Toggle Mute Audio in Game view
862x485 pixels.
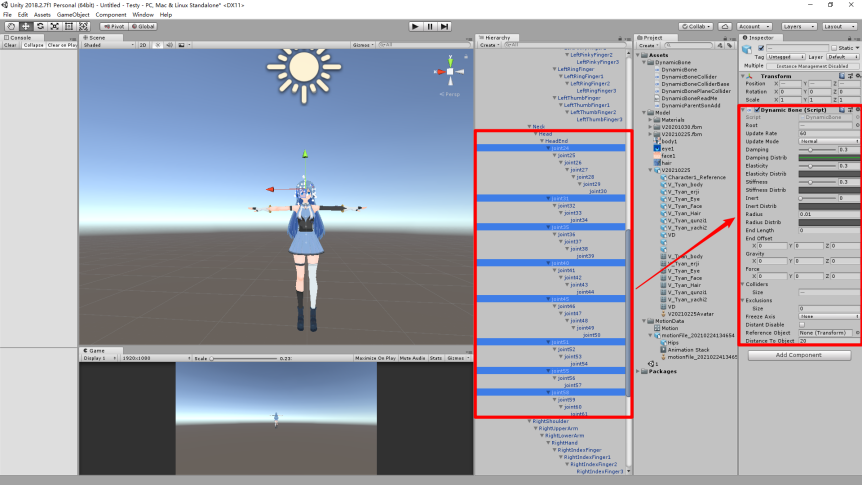coord(412,358)
